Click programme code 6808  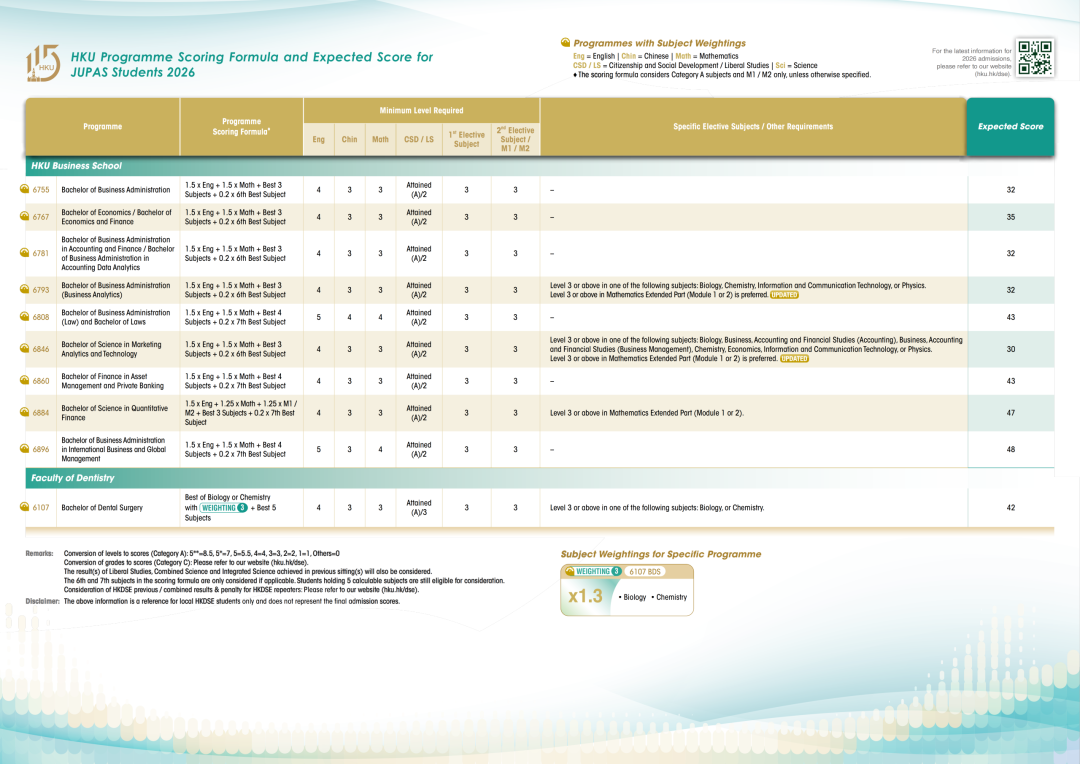pos(41,318)
